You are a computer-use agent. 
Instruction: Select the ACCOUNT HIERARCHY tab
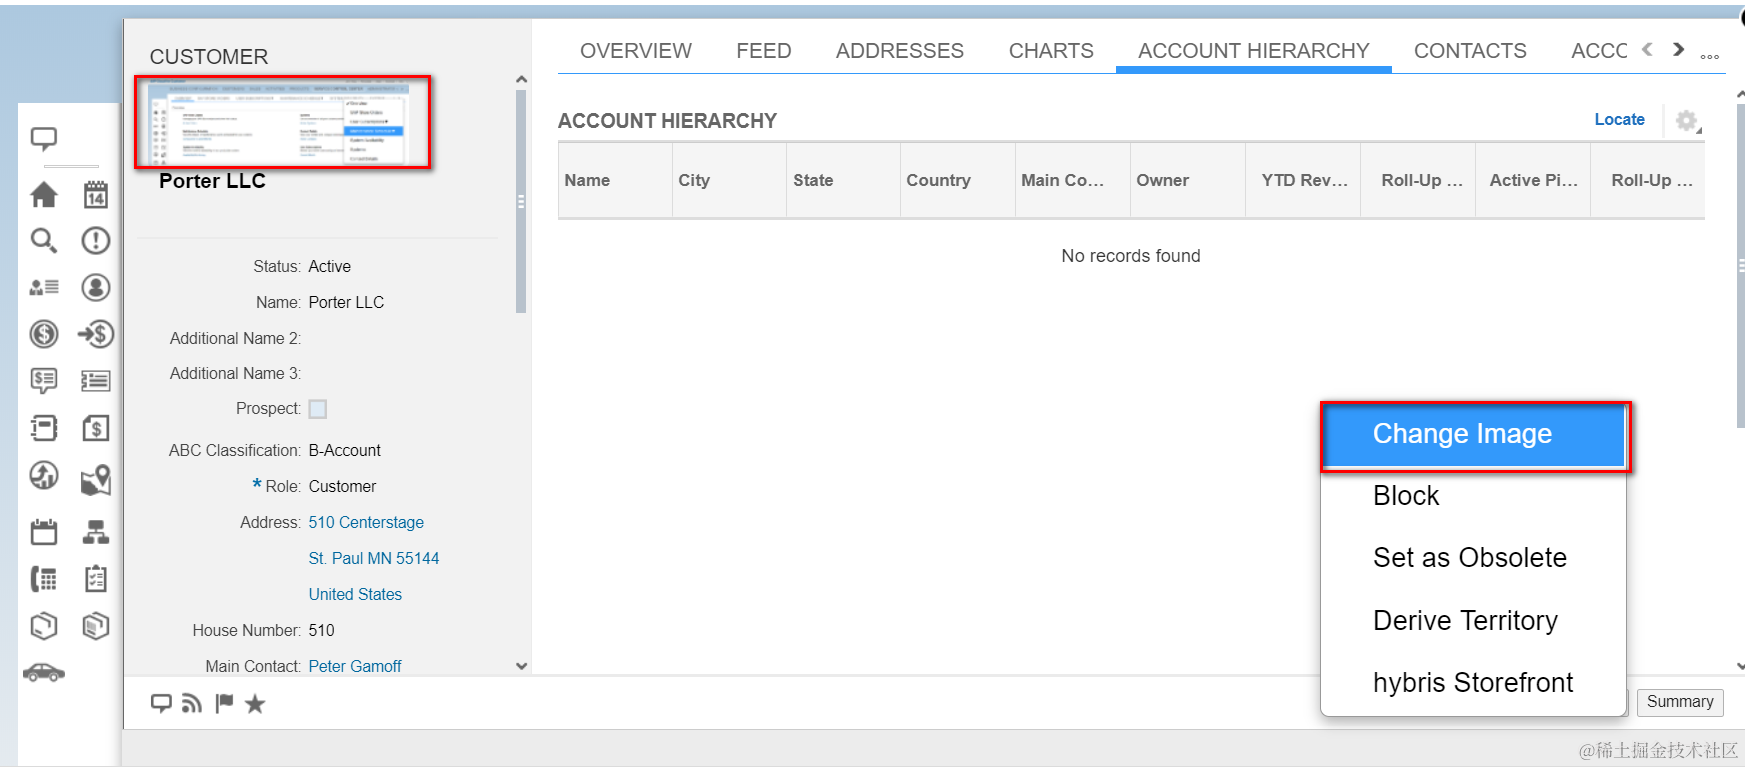[1254, 51]
